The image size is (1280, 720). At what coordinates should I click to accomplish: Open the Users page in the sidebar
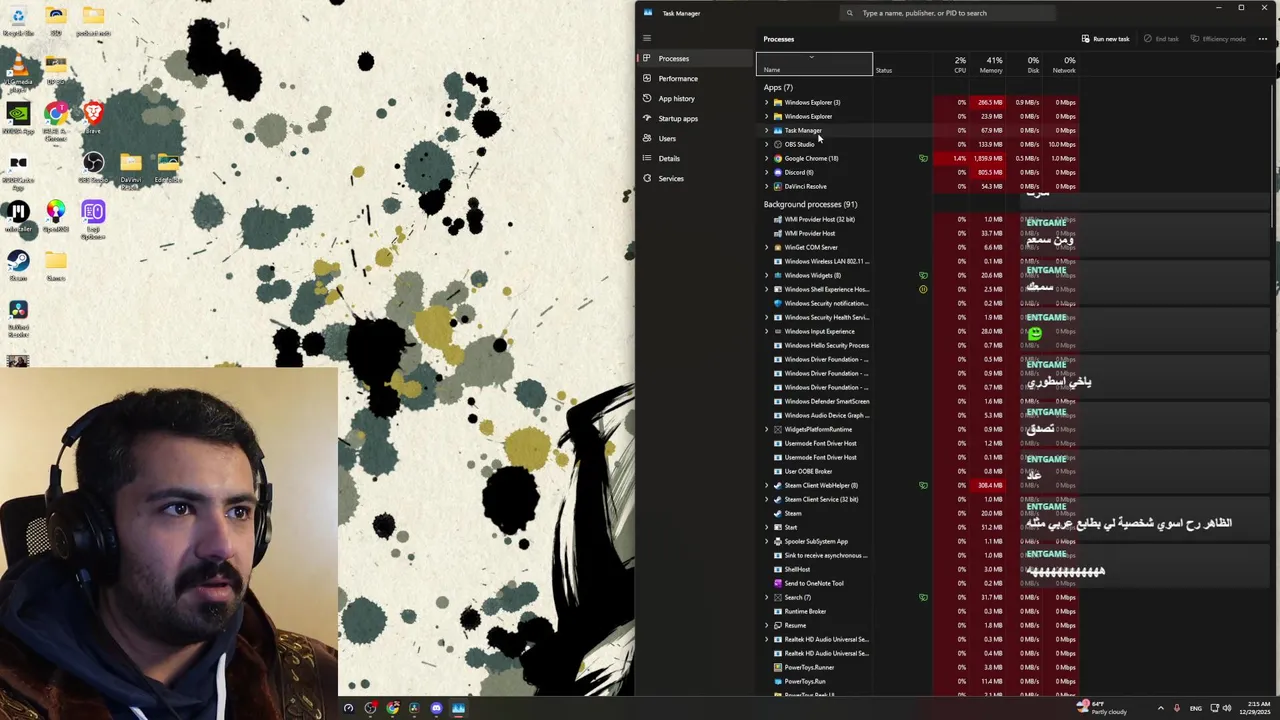695,138
